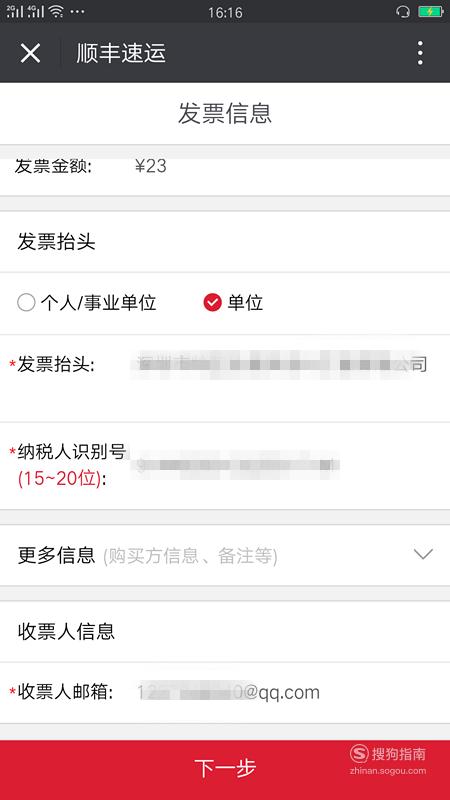Tap the headset icon in status bar
This screenshot has width=450, height=800.
[403, 11]
